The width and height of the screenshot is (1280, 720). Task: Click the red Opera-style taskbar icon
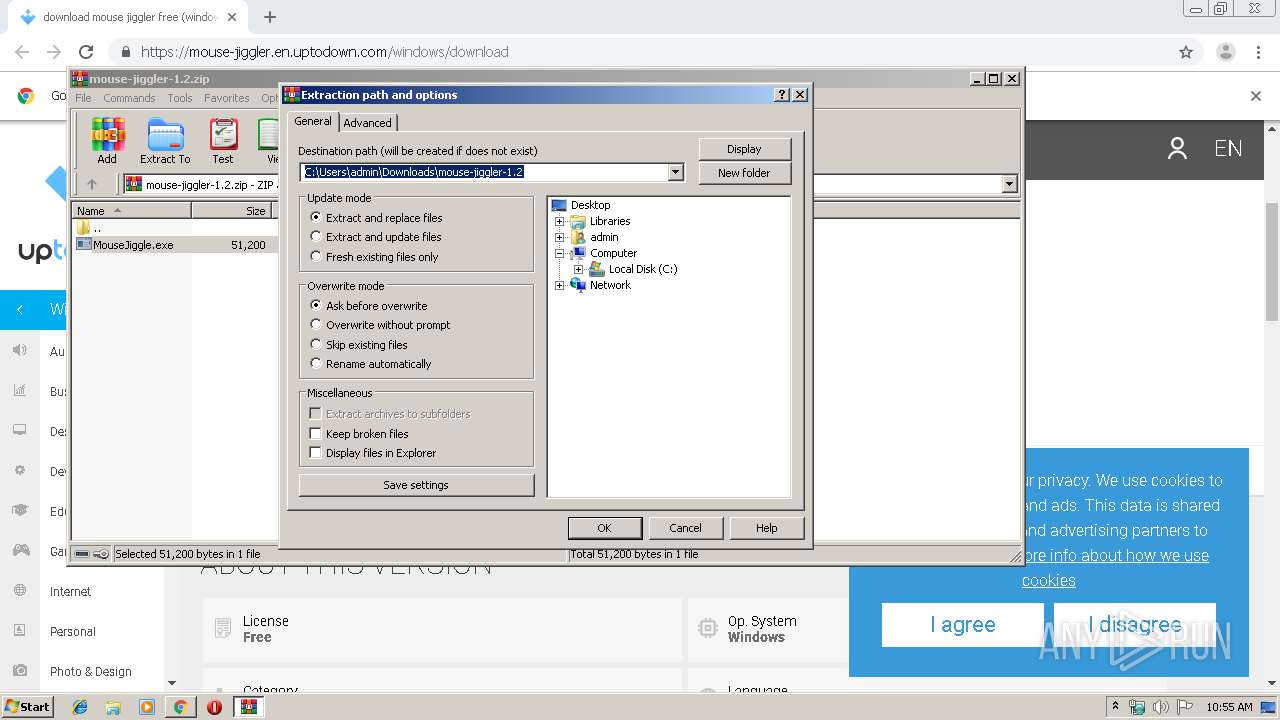(214, 707)
